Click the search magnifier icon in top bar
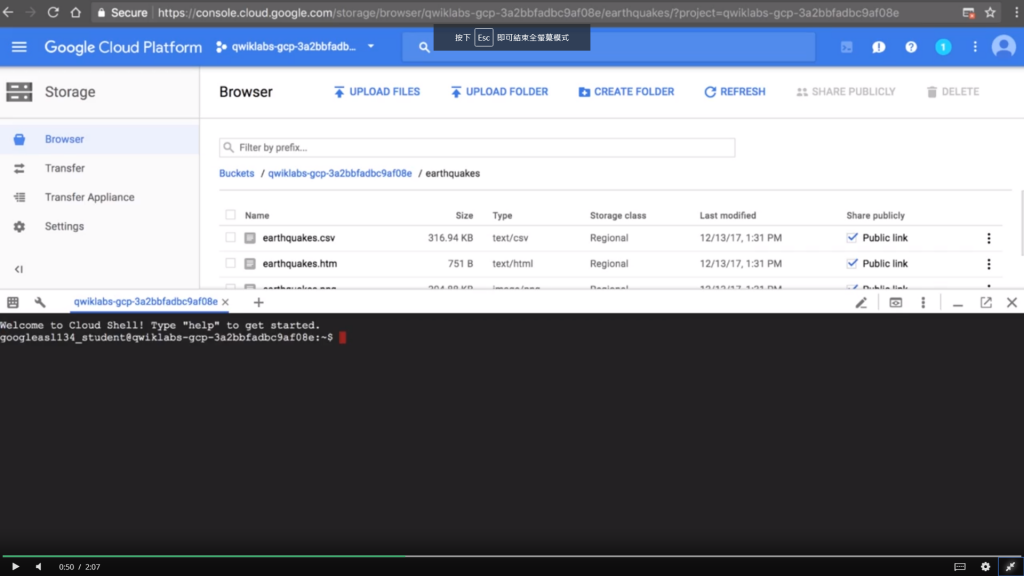1024x576 pixels. 424,47
